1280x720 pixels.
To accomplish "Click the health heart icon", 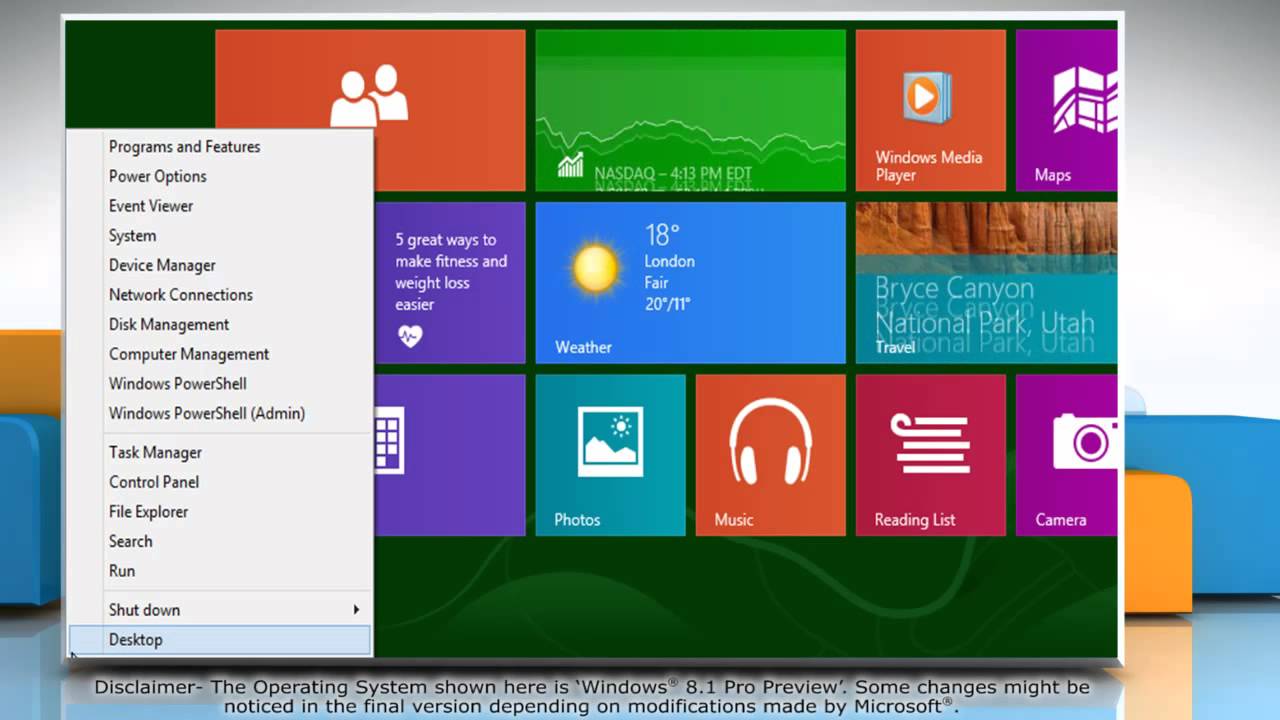I will tap(410, 336).
